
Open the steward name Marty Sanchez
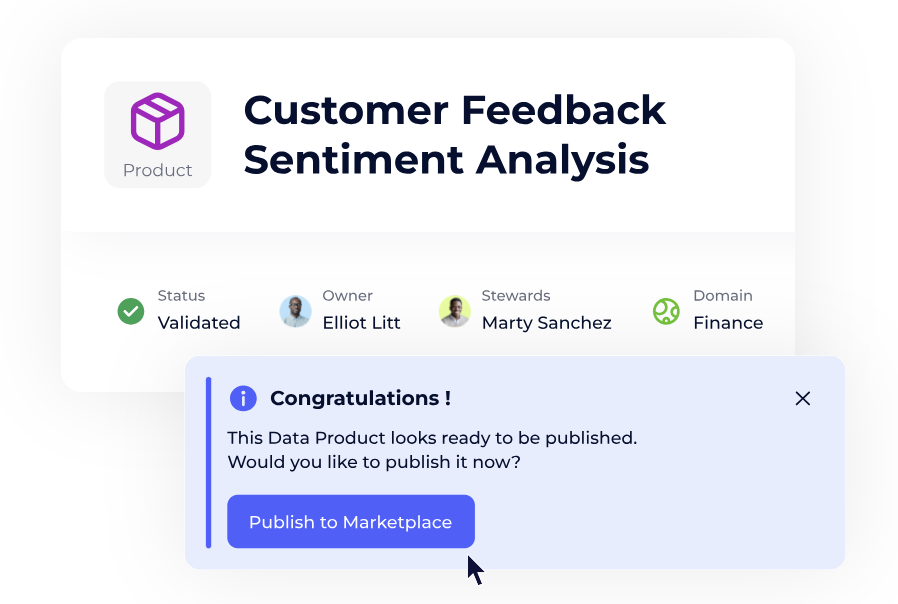click(546, 323)
